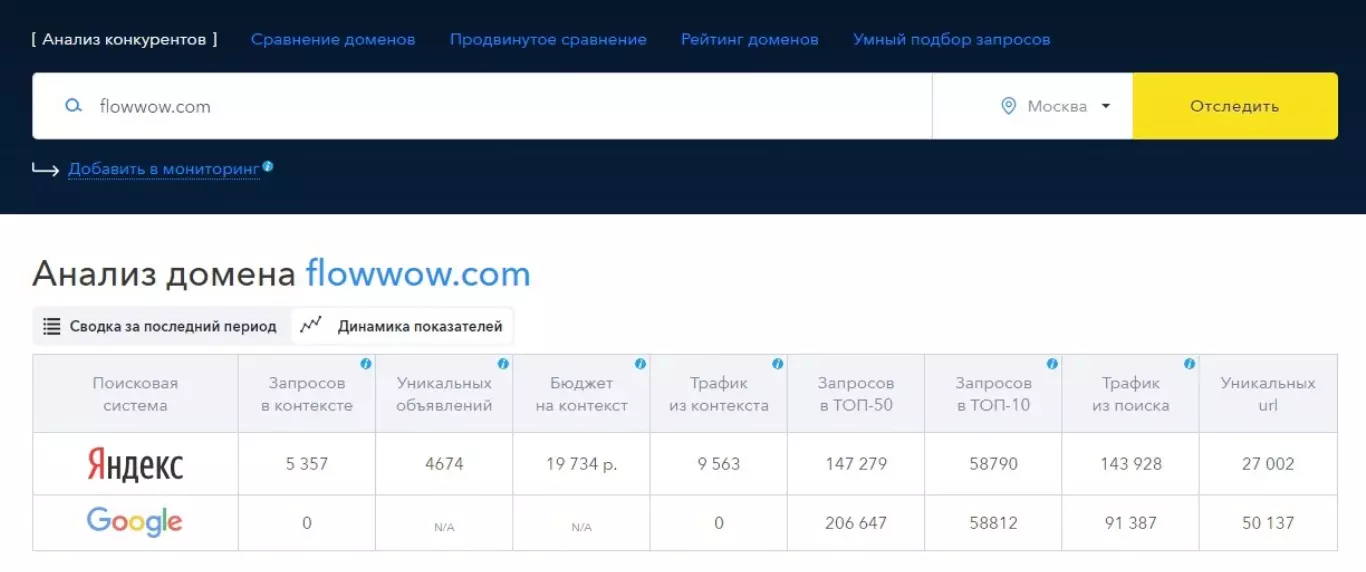Click the location pin icon near Москва

click(x=1008, y=106)
